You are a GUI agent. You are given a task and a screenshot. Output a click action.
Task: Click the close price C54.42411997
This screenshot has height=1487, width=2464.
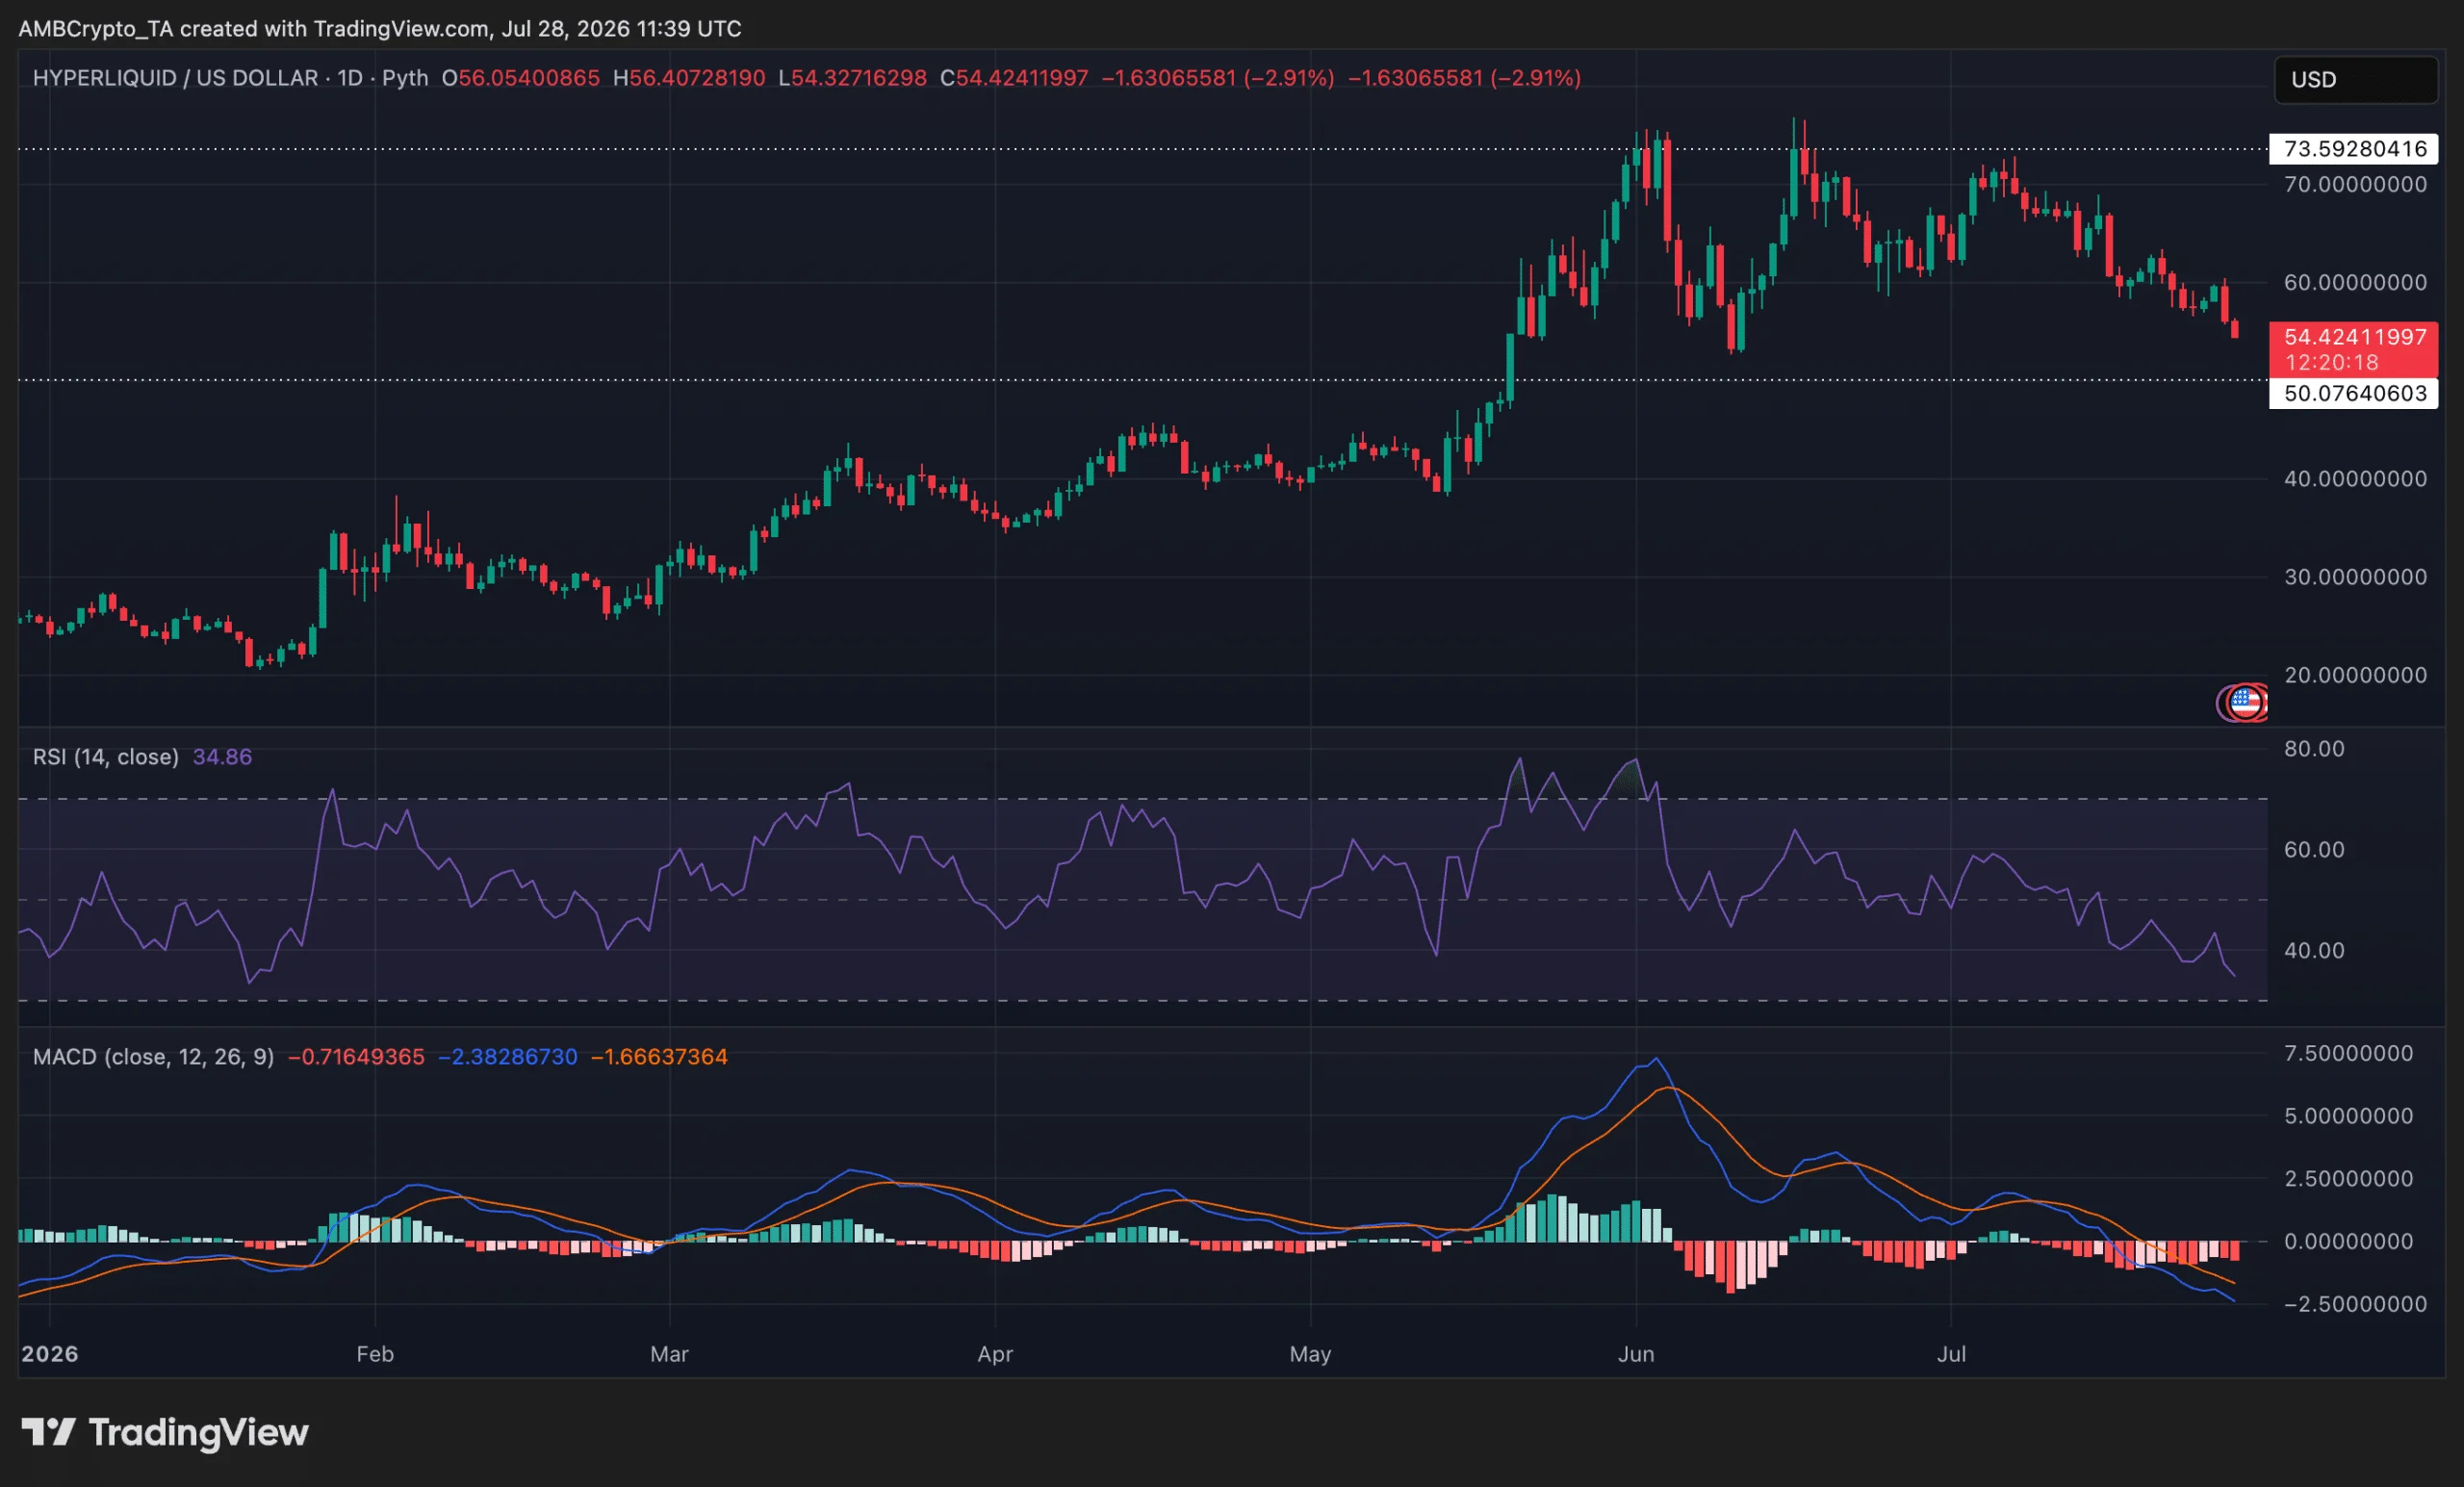click(x=1014, y=78)
